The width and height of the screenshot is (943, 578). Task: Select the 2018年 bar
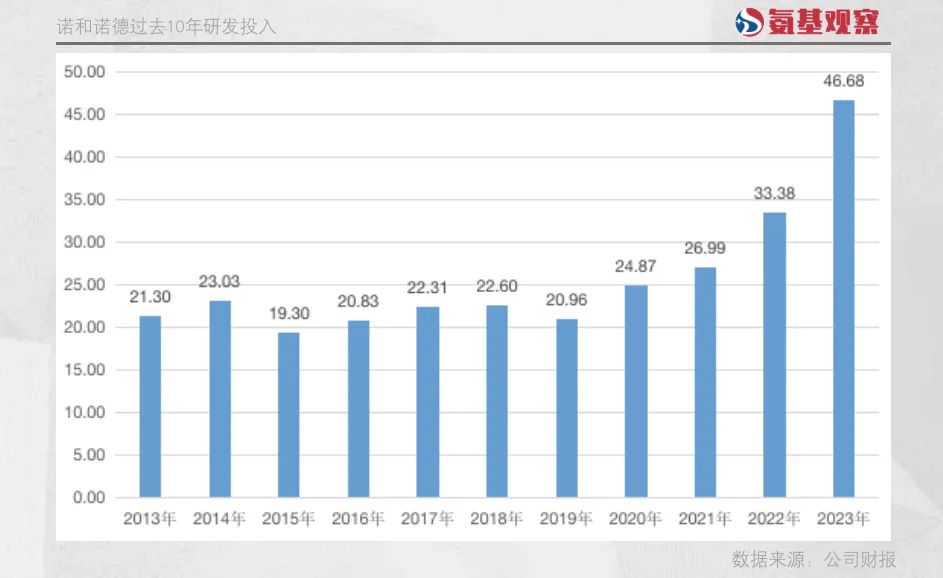pyautogui.click(x=497, y=401)
